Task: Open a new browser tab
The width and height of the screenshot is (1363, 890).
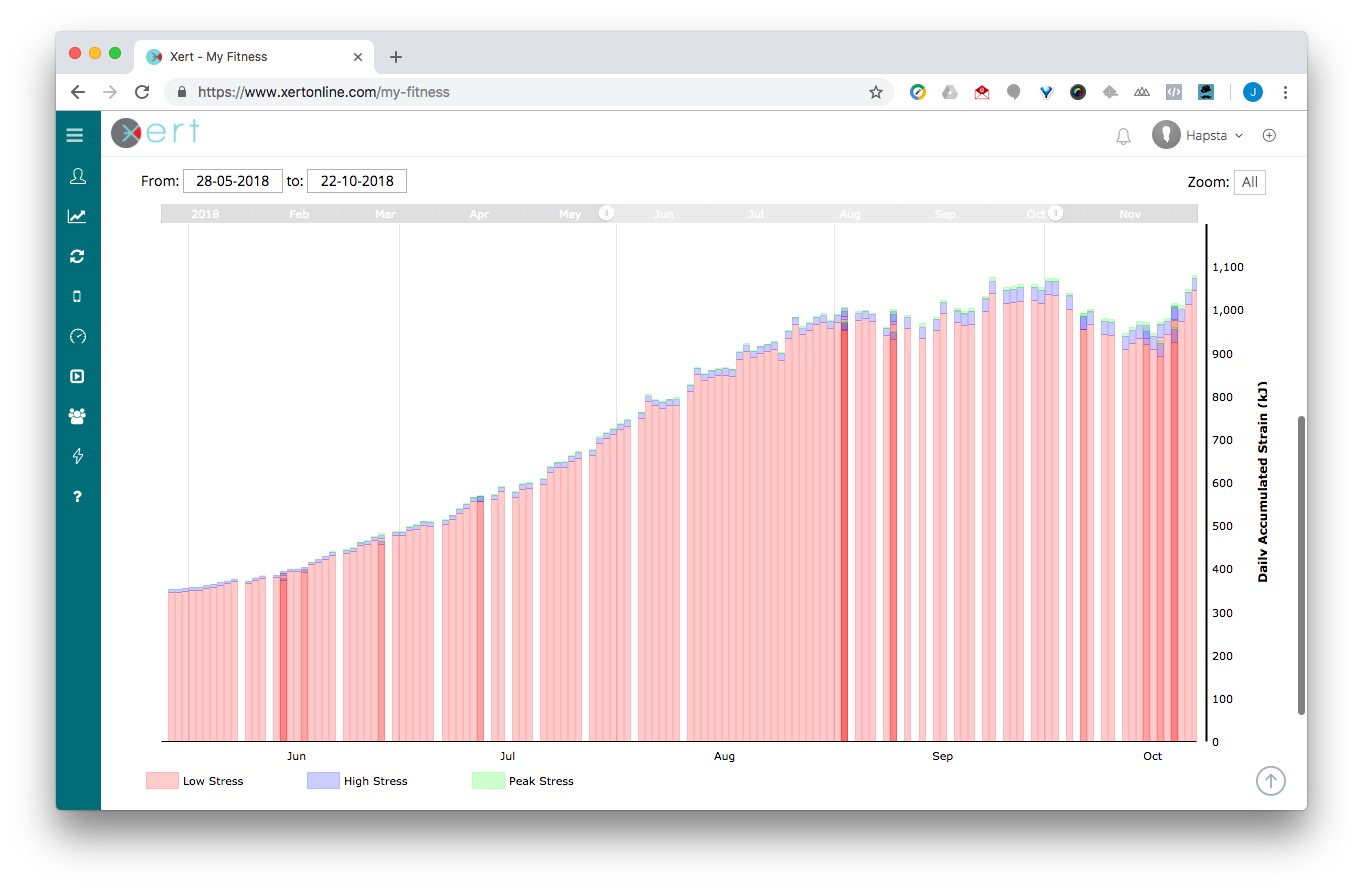Action: pos(396,57)
